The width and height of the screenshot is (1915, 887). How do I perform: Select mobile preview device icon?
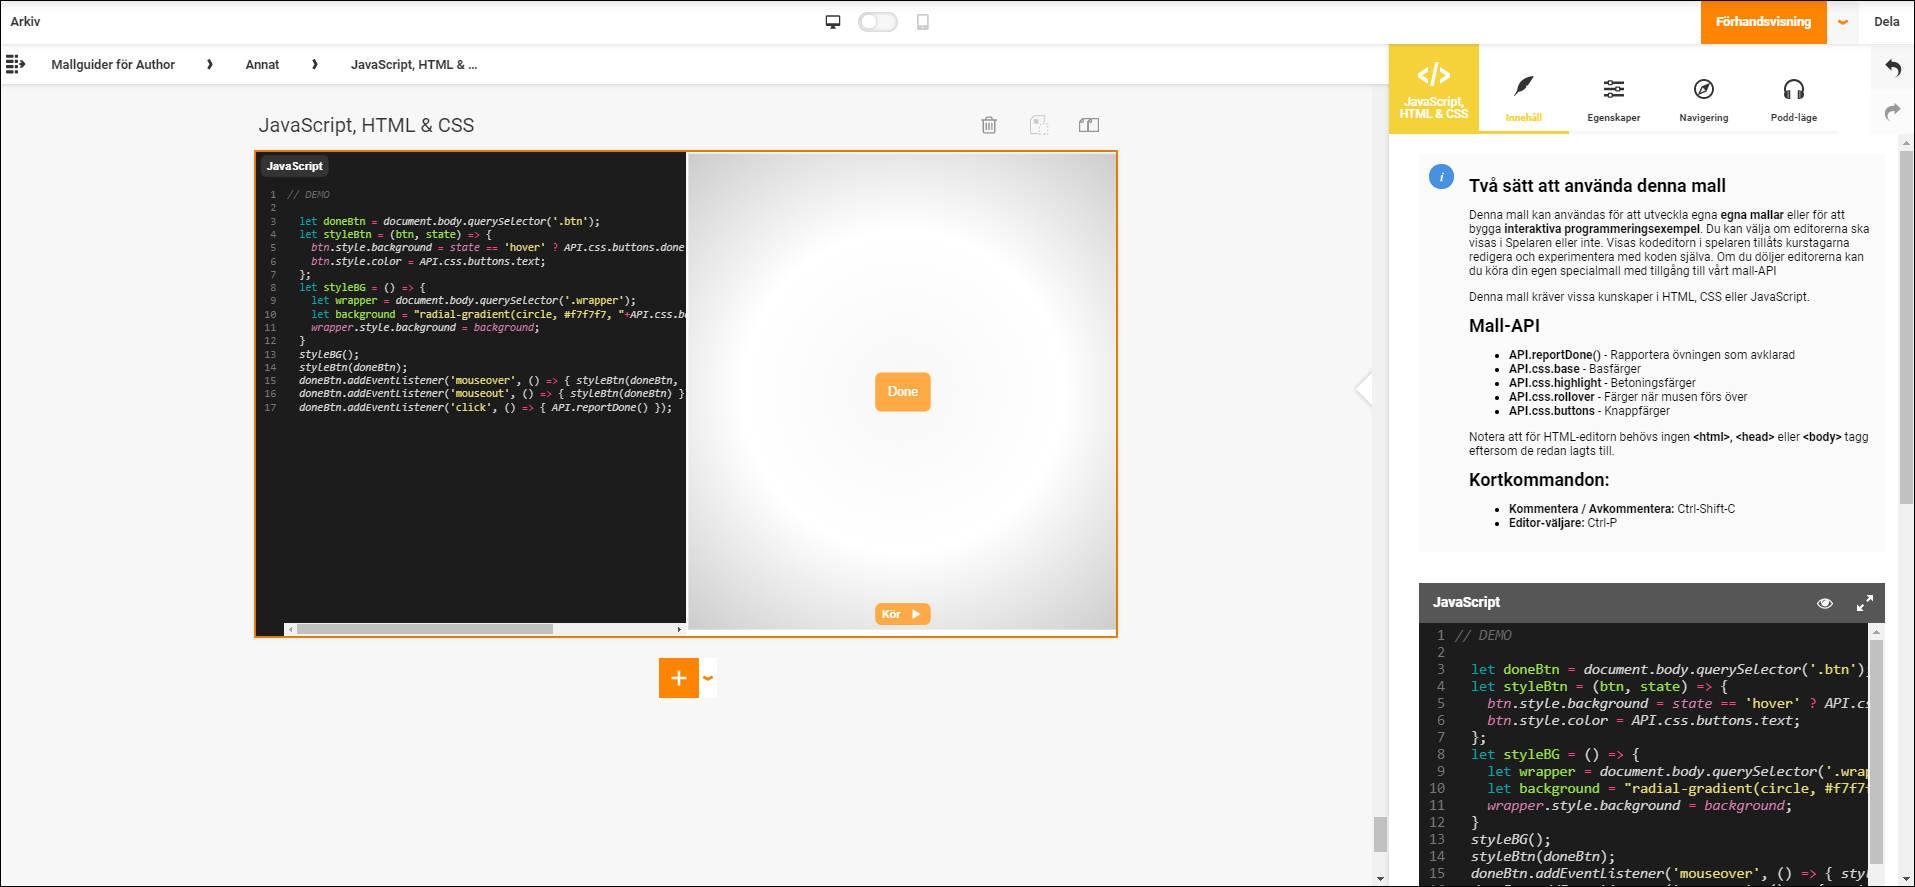coord(923,22)
